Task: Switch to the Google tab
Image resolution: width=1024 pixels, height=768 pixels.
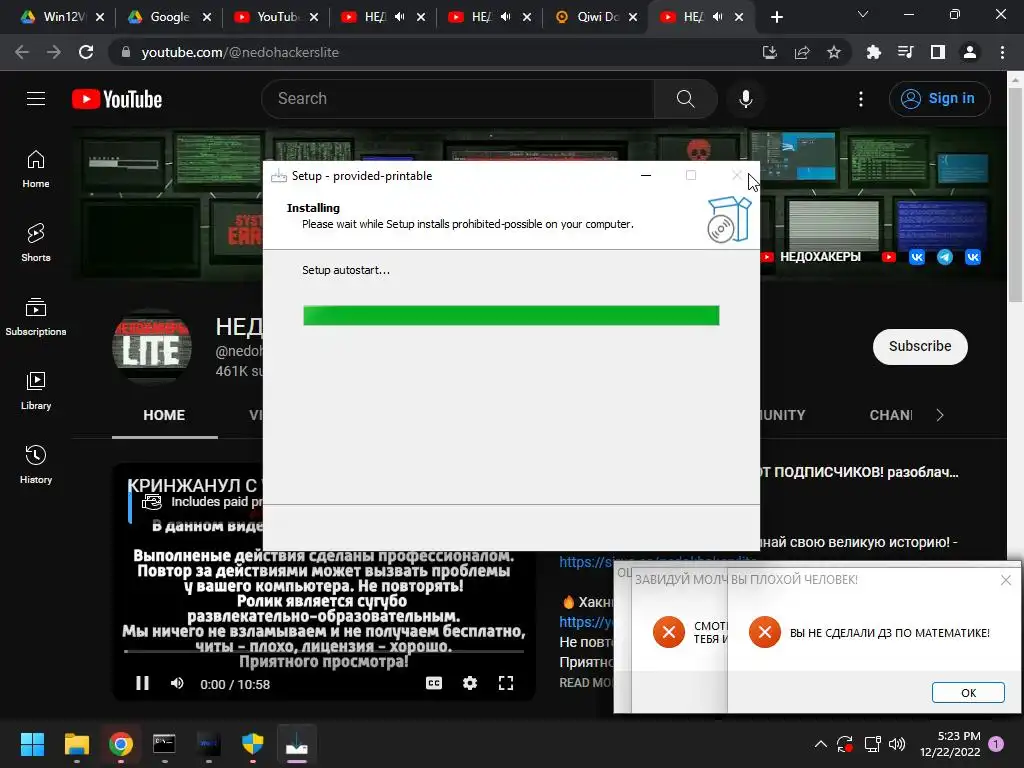Action: pyautogui.click(x=170, y=17)
